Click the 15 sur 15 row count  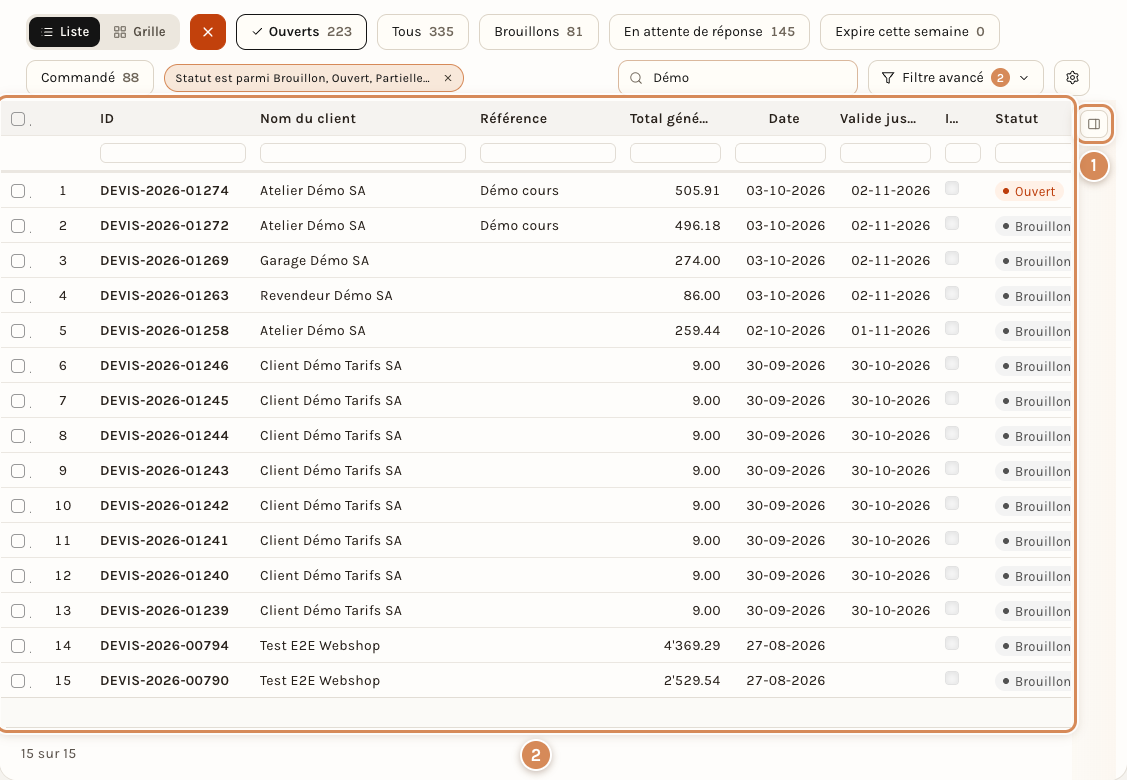click(x=48, y=753)
